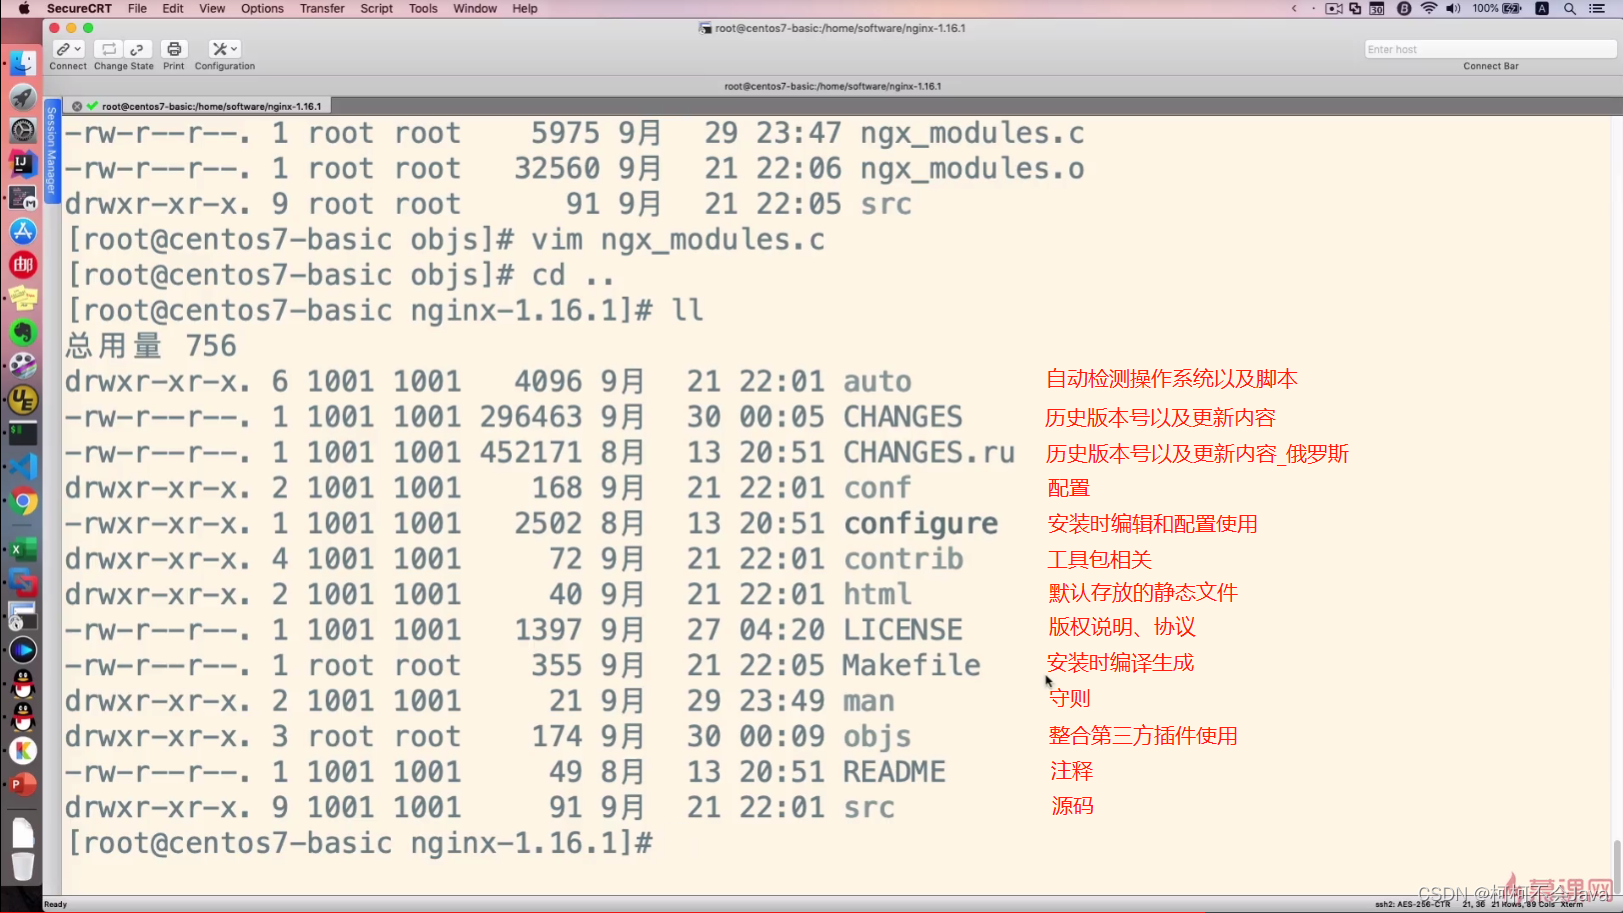The width and height of the screenshot is (1623, 913).
Task: Open Evernote elephant icon in dock
Action: pos(23,332)
